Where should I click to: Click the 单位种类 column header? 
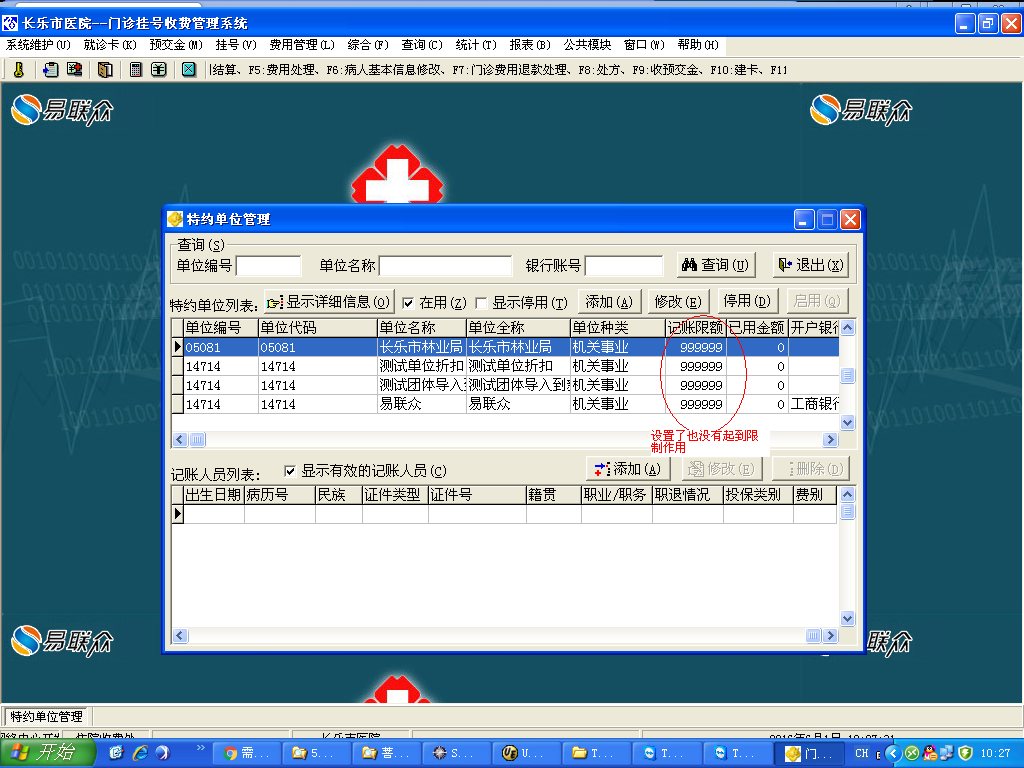[618, 328]
